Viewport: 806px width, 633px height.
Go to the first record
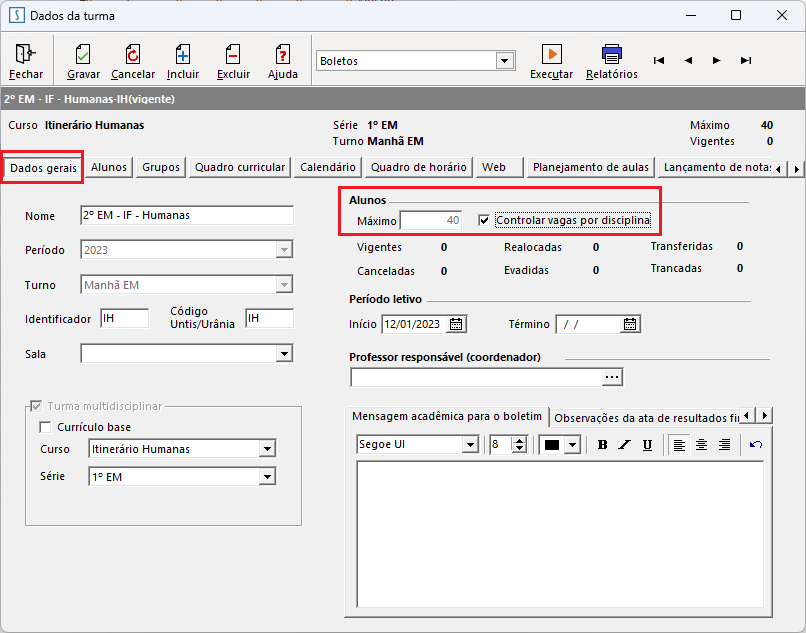point(659,61)
